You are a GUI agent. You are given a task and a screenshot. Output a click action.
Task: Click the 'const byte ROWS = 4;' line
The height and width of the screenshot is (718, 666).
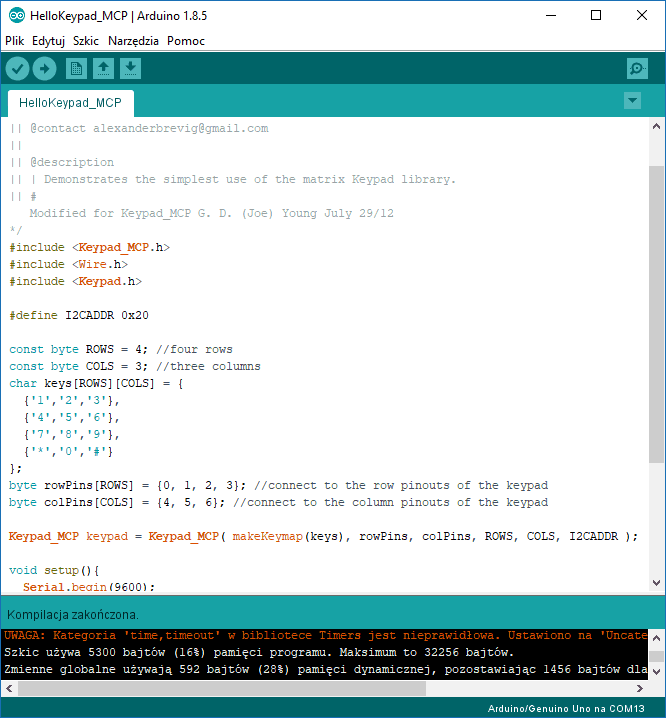click(x=121, y=349)
